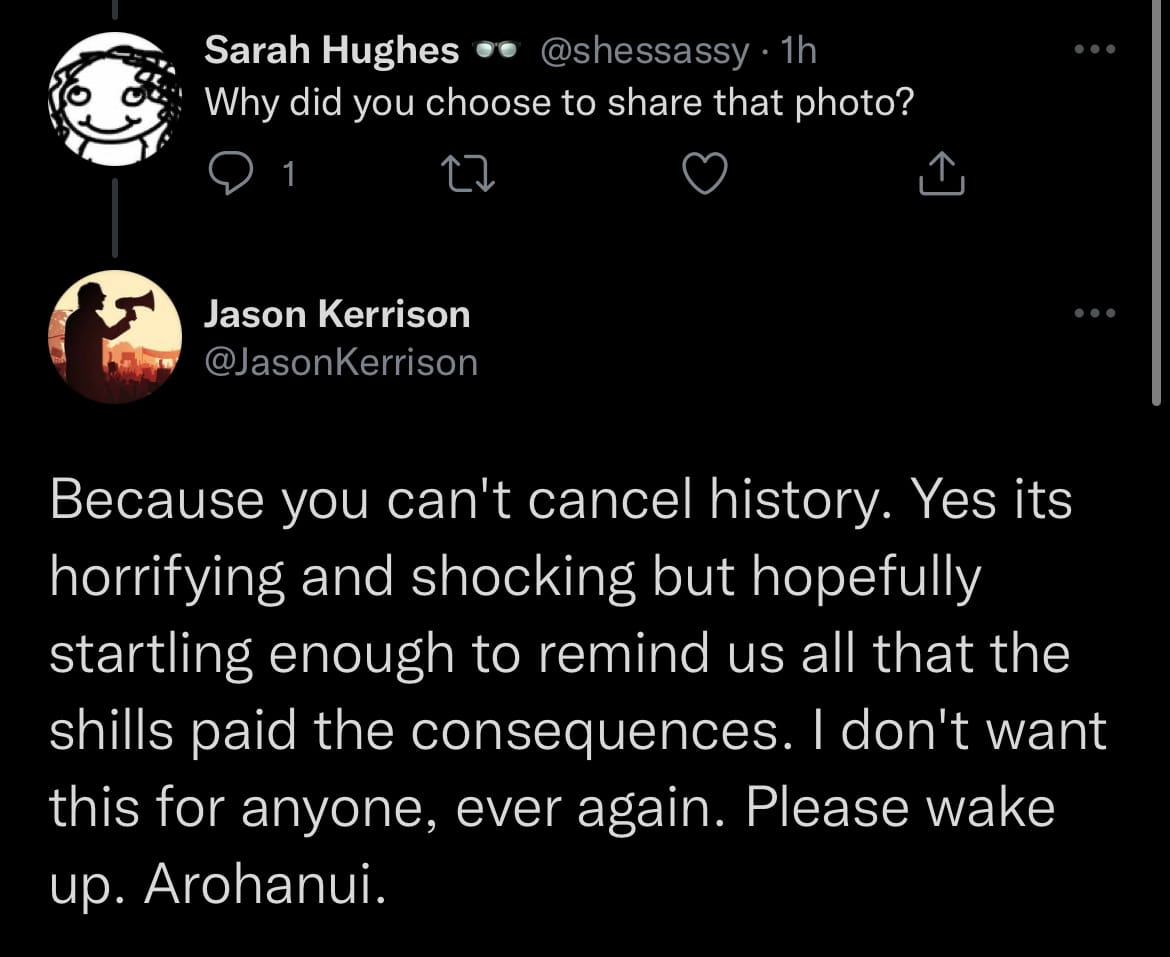
Task: Click the reply count number 1
Action: 290,174
